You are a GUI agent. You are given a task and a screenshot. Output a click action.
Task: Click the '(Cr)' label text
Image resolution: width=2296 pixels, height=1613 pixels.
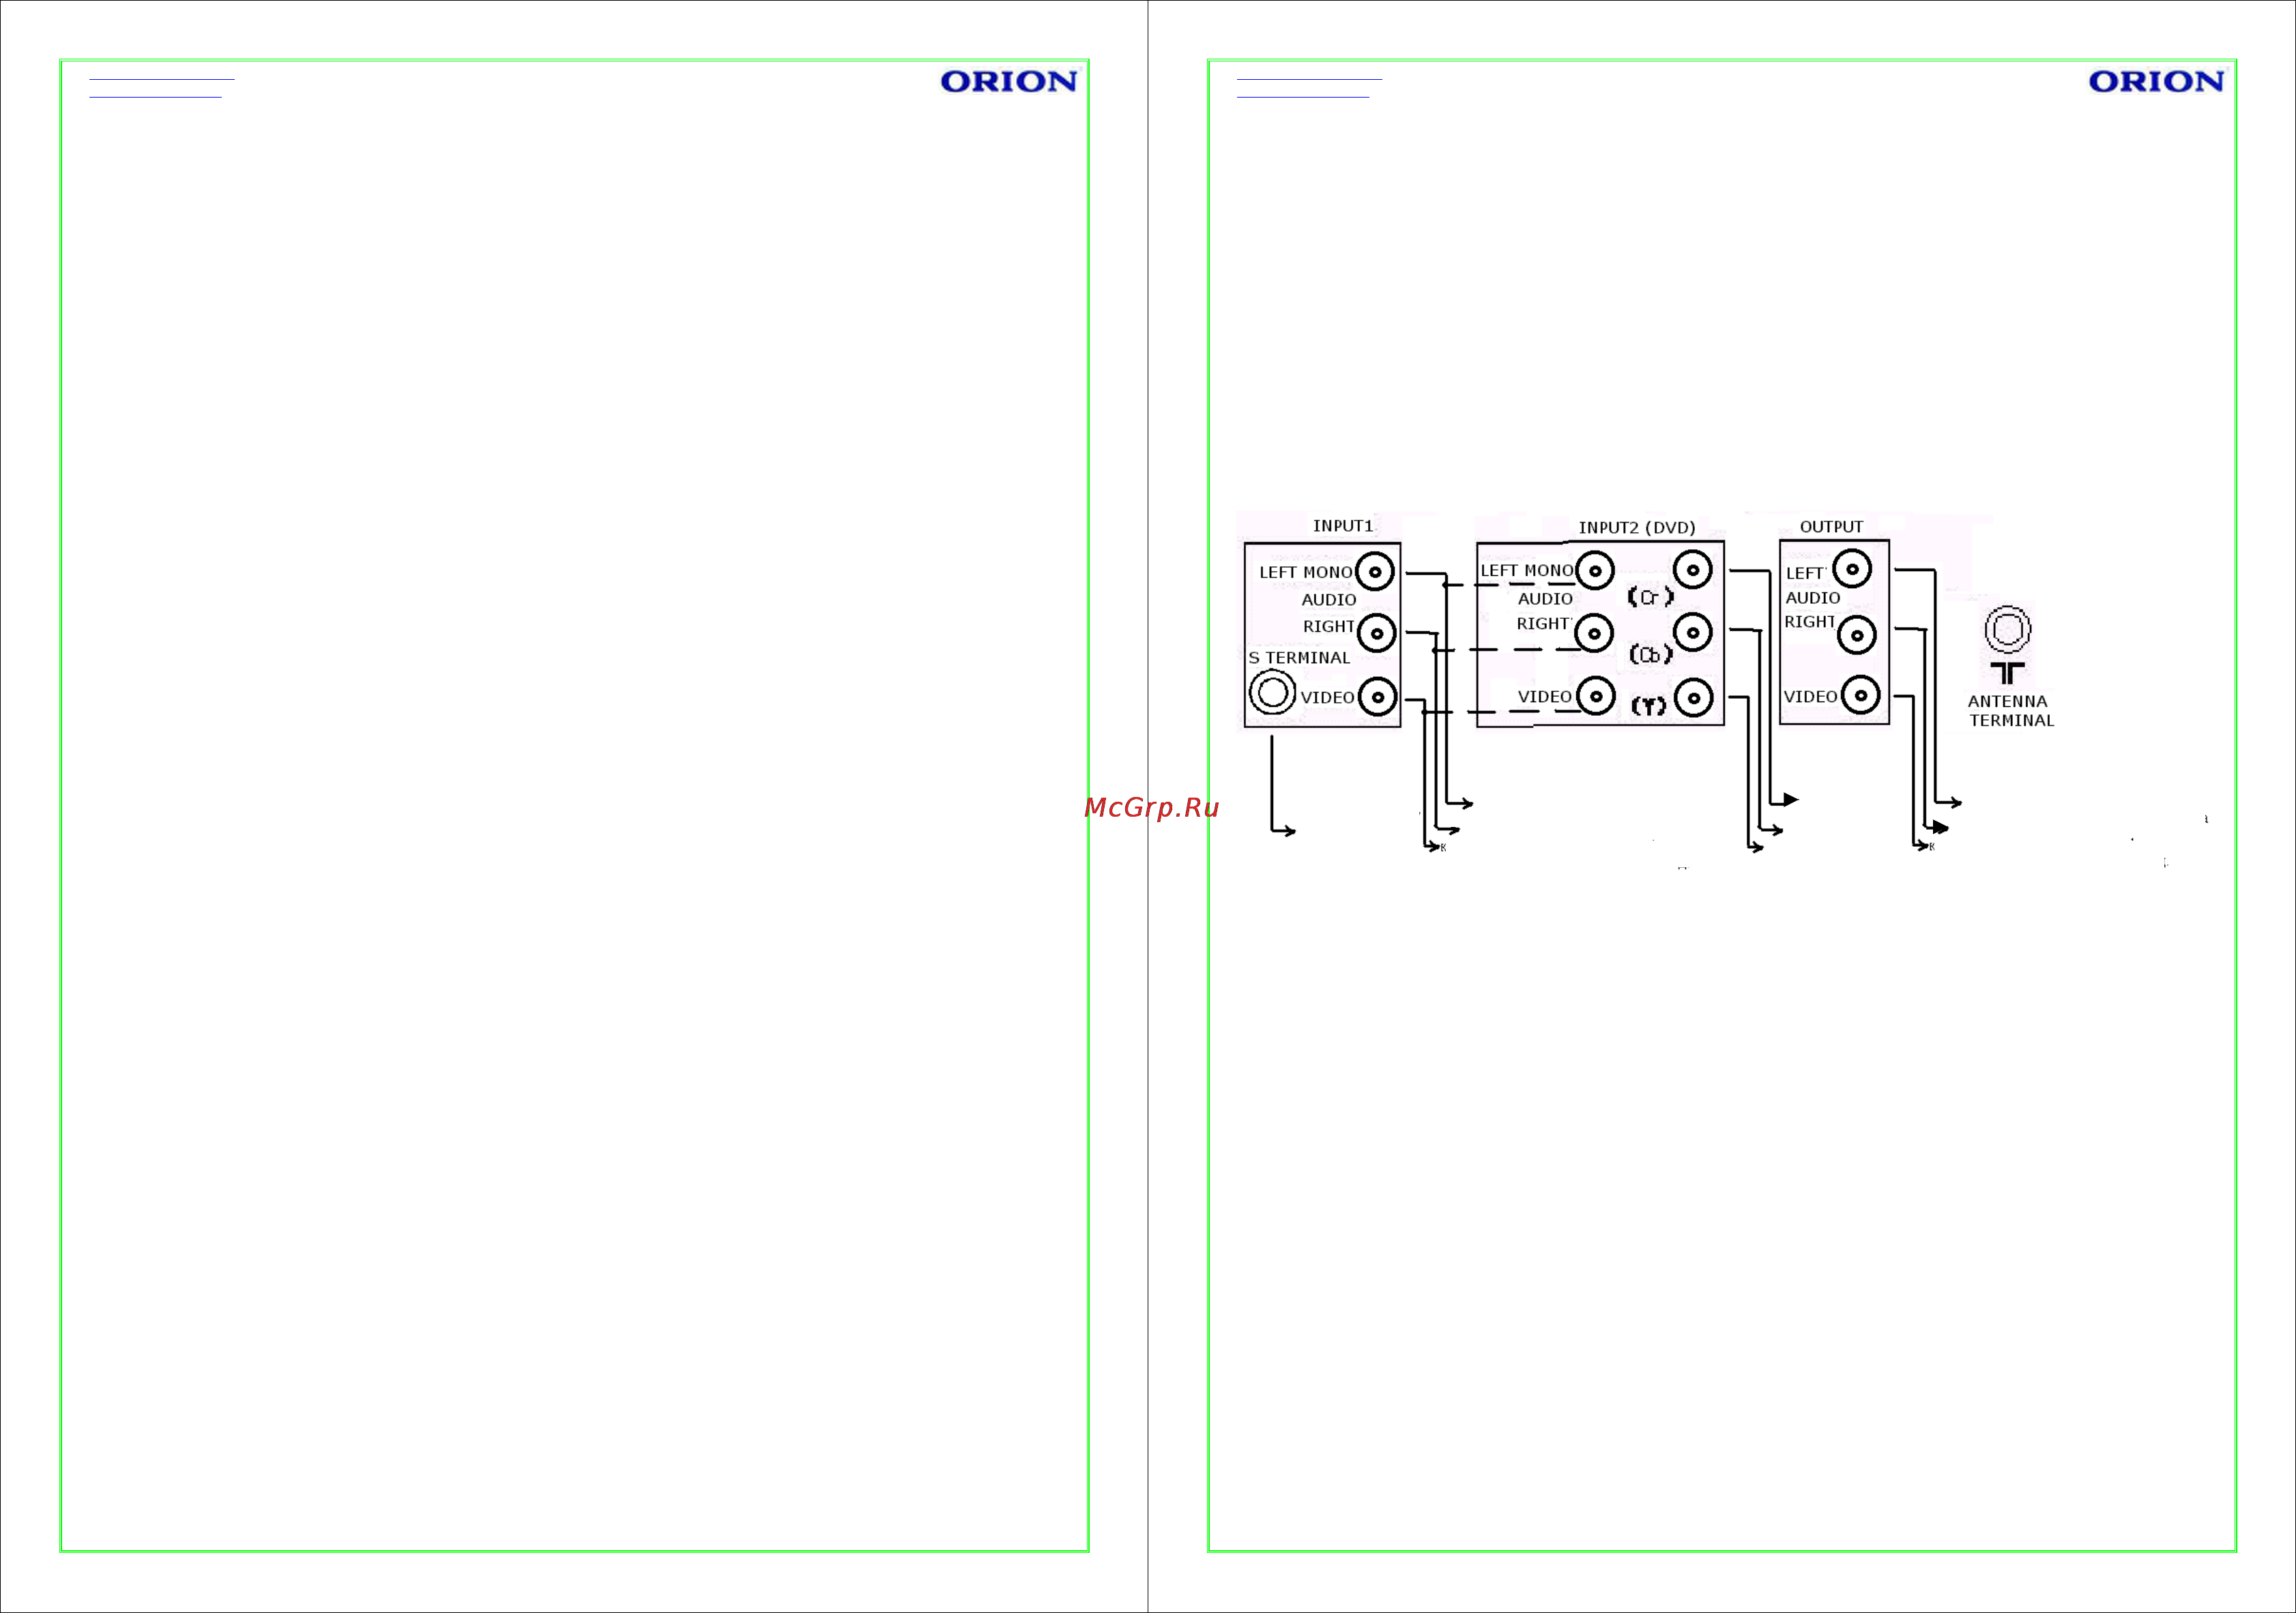click(x=1650, y=597)
